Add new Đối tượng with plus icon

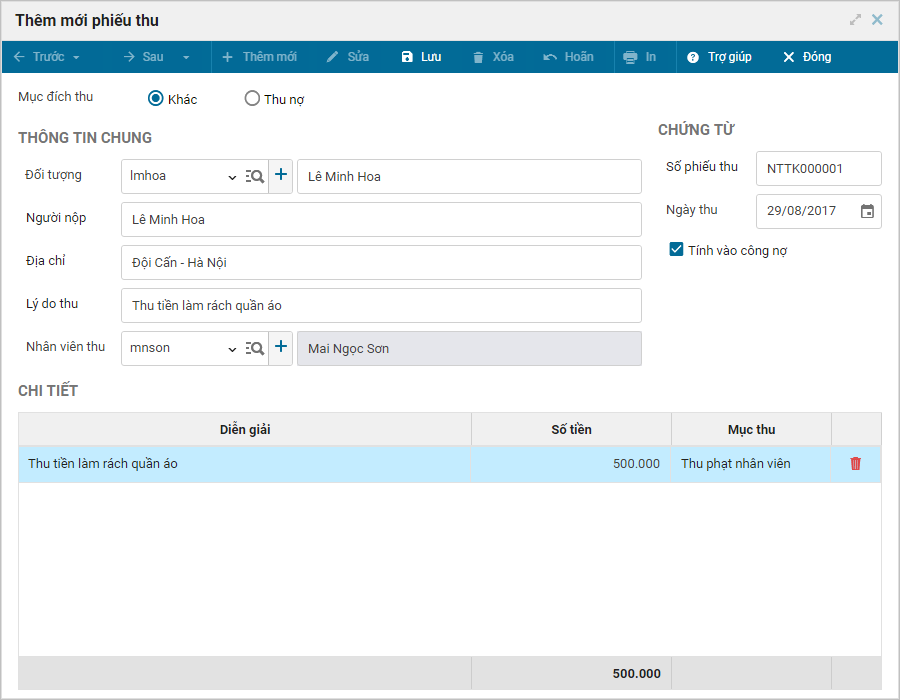[x=281, y=175]
